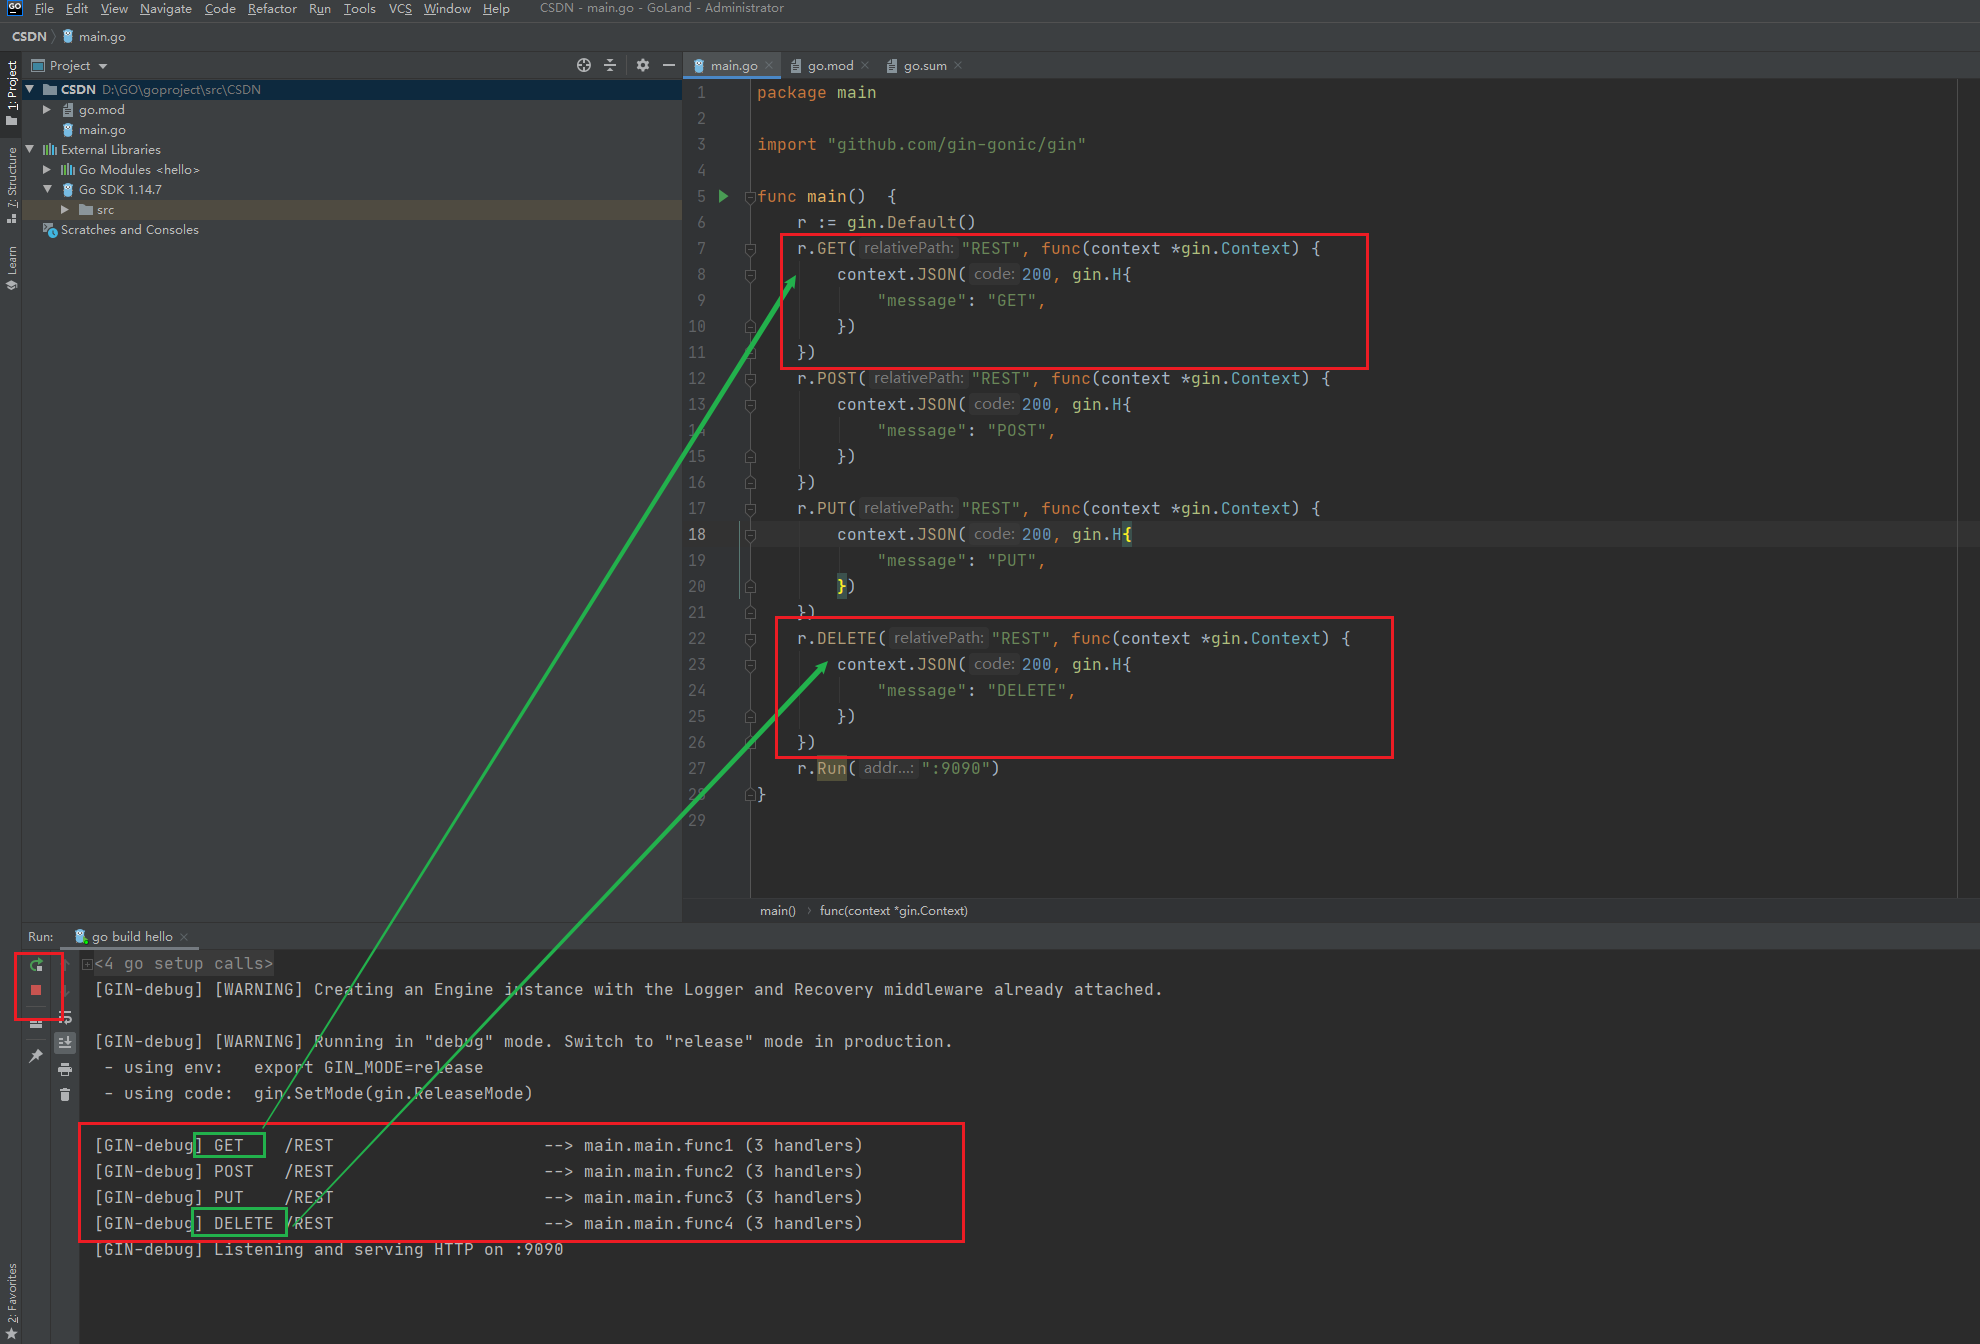Click run gutter arrow beside func main
Image resolution: width=1980 pixels, height=1344 pixels.
723,196
